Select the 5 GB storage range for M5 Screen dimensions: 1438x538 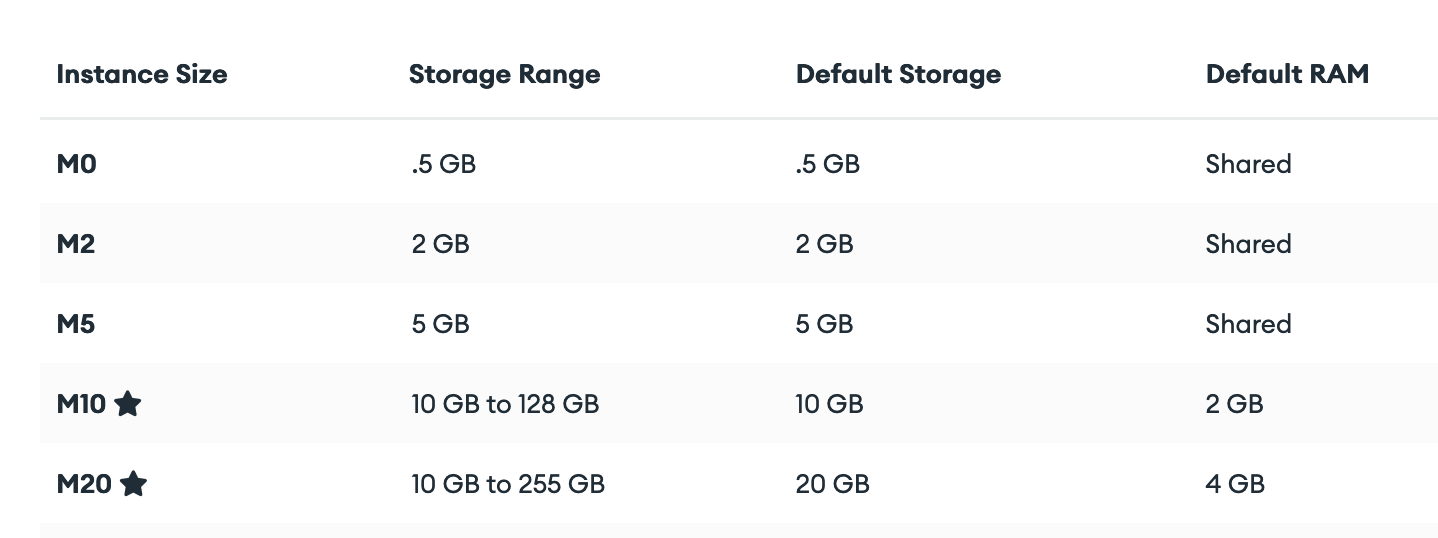(440, 324)
